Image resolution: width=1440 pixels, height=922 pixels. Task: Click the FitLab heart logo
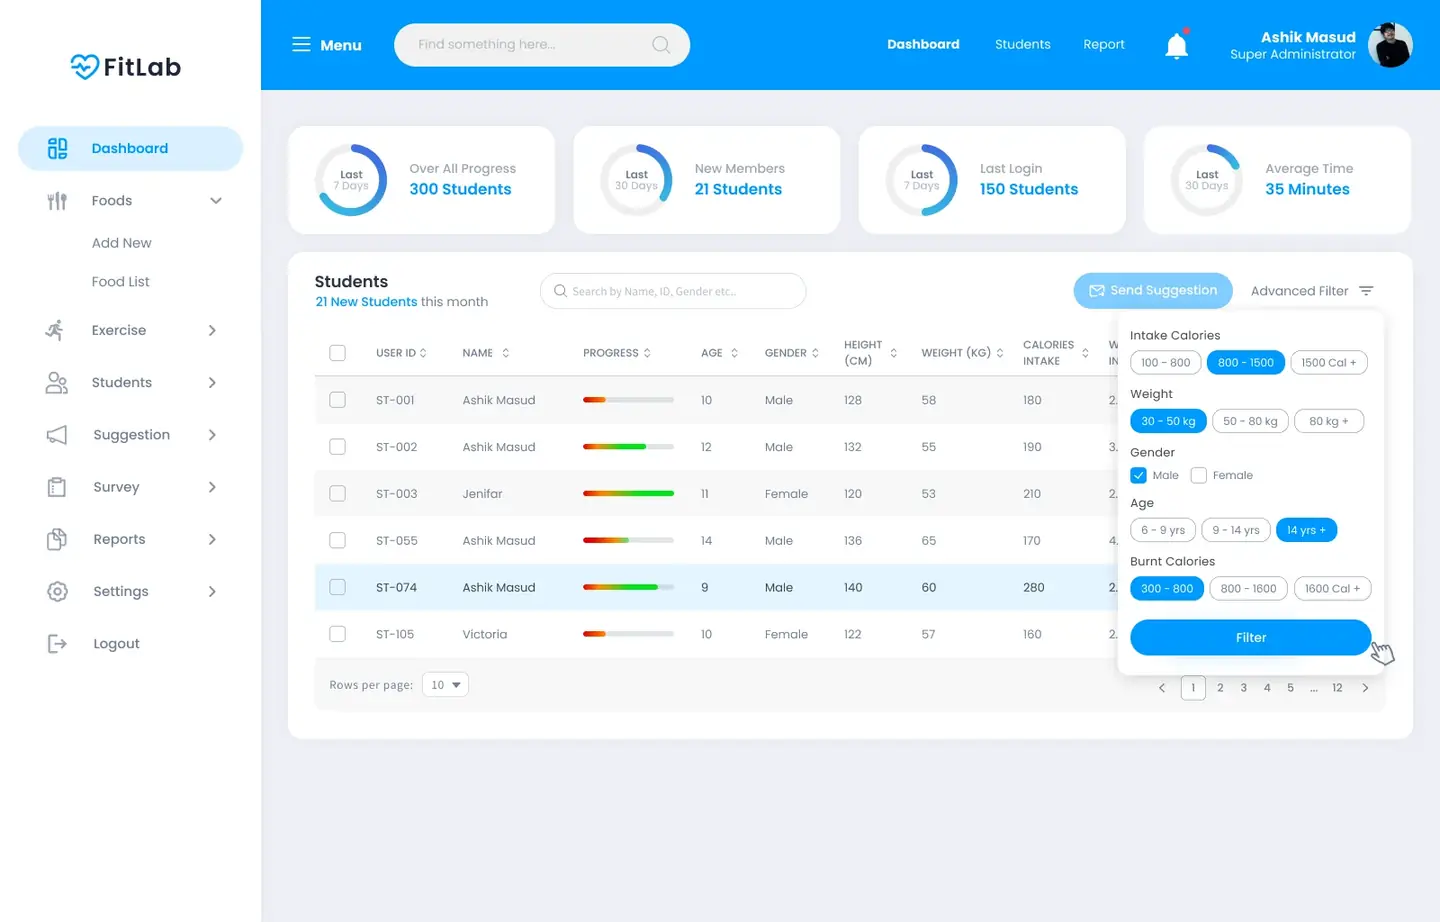pyautogui.click(x=85, y=67)
